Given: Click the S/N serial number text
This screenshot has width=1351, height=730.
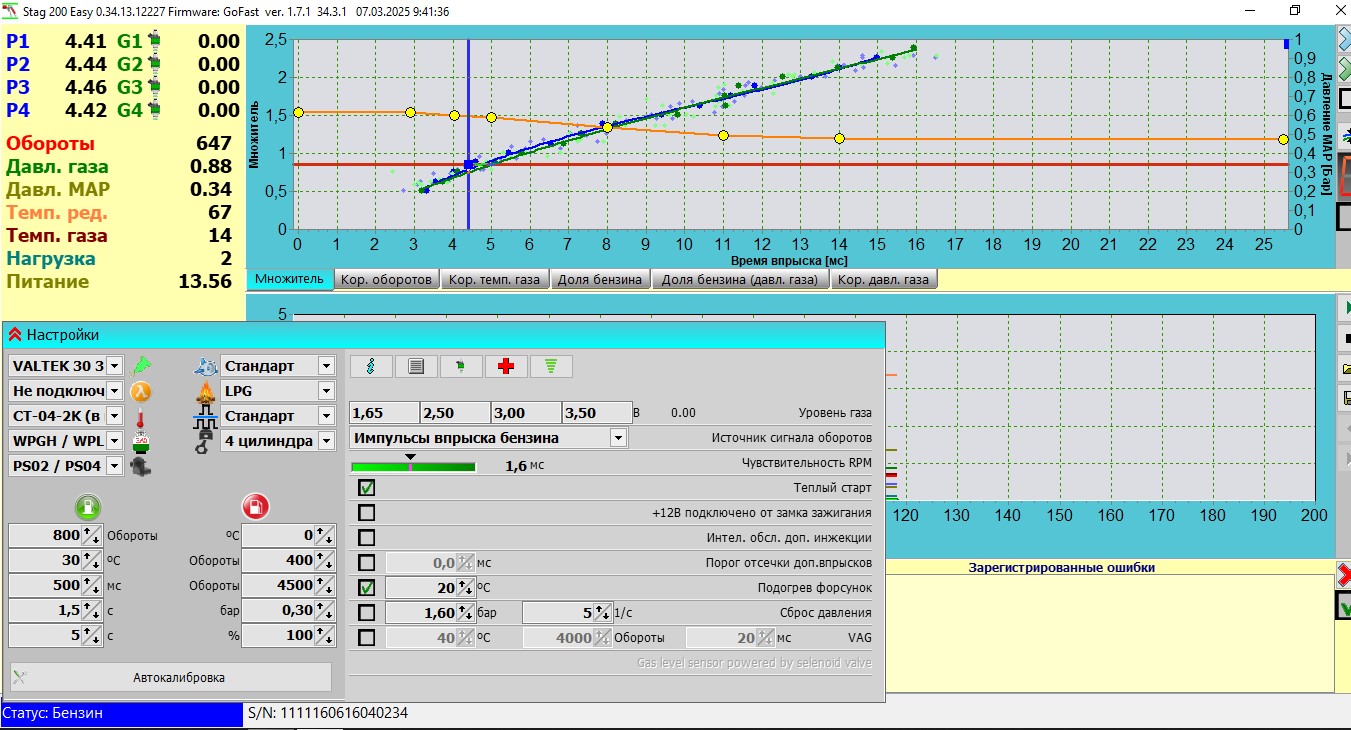Looking at the screenshot, I should tap(328, 714).
